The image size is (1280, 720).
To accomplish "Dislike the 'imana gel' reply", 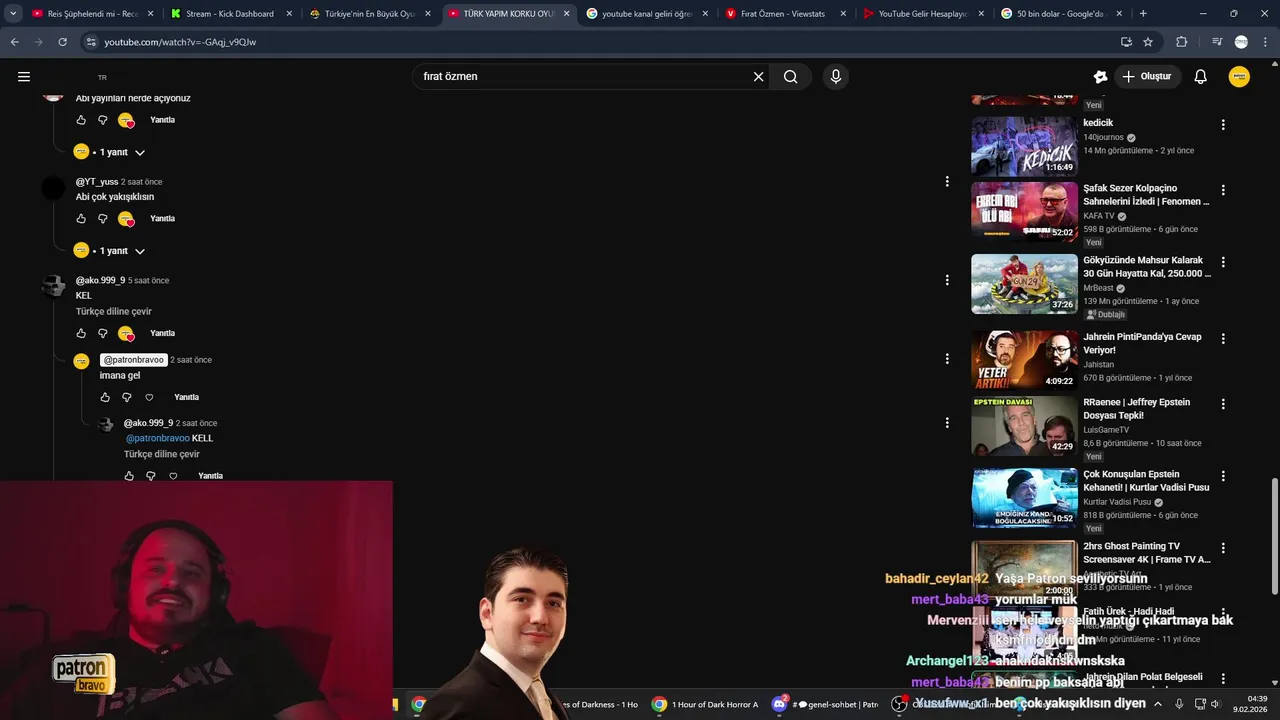I will pos(127,398).
